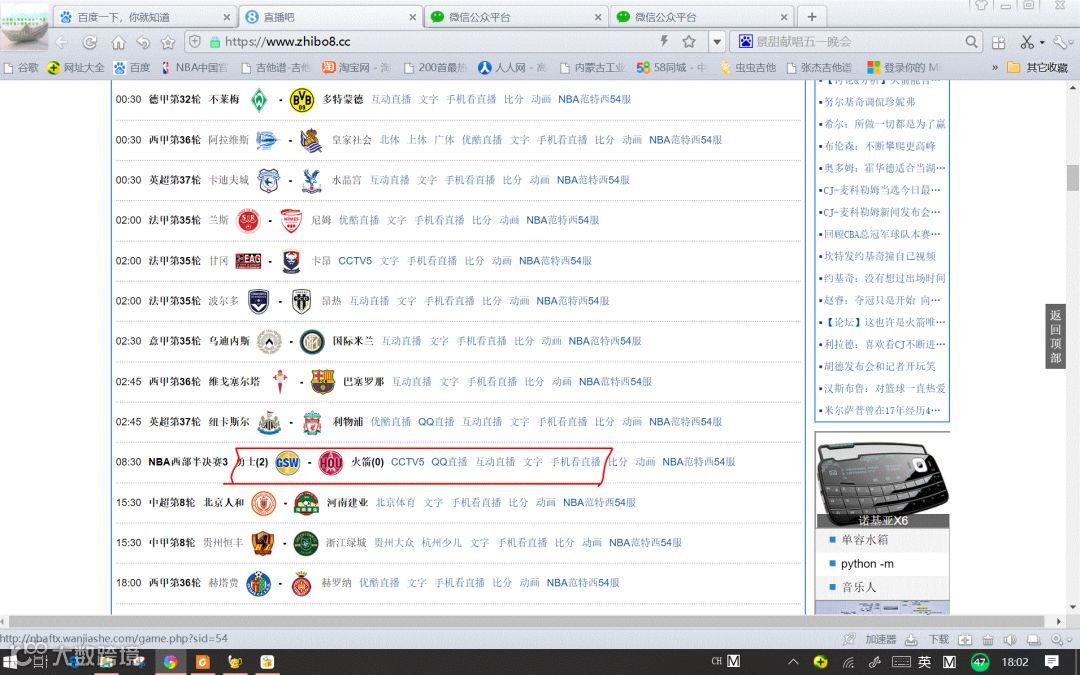The image size is (1080, 675).
Task: Click the browser back arrow button
Action: (62, 42)
